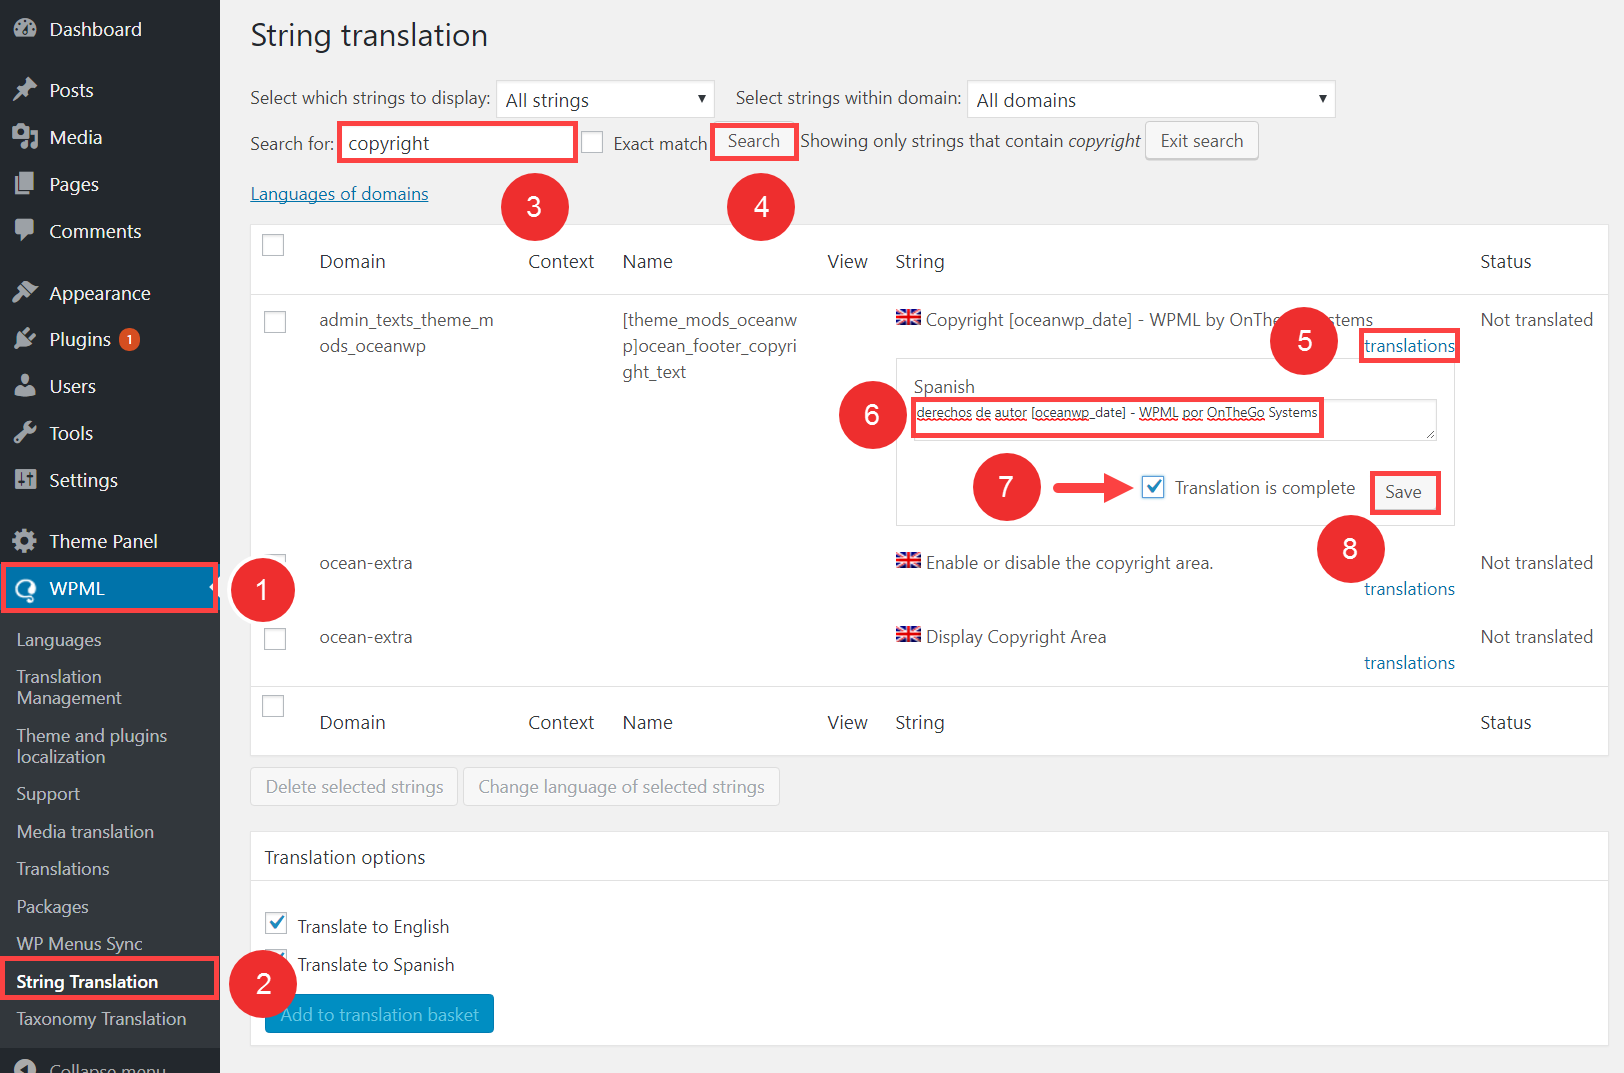This screenshot has width=1624, height=1073.
Task: Open WP Menus Sync submenu
Action: [x=79, y=944]
